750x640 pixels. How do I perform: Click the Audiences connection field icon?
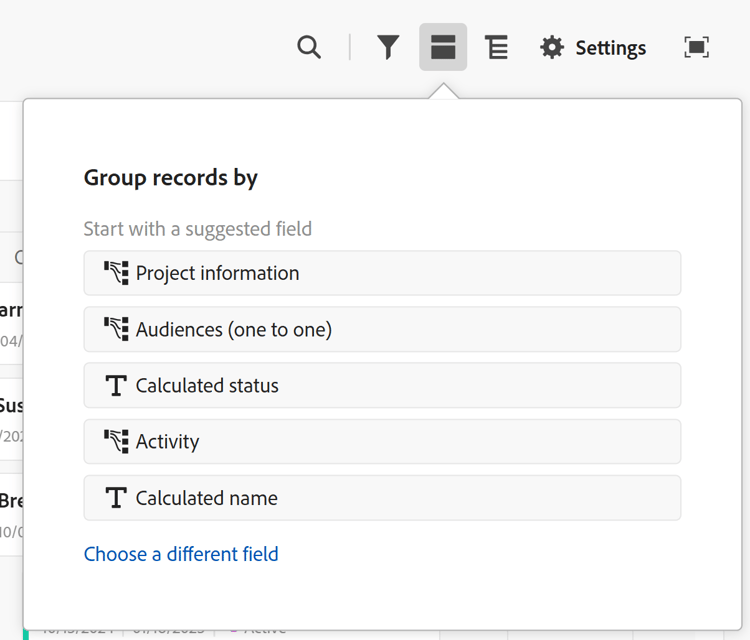[116, 329]
